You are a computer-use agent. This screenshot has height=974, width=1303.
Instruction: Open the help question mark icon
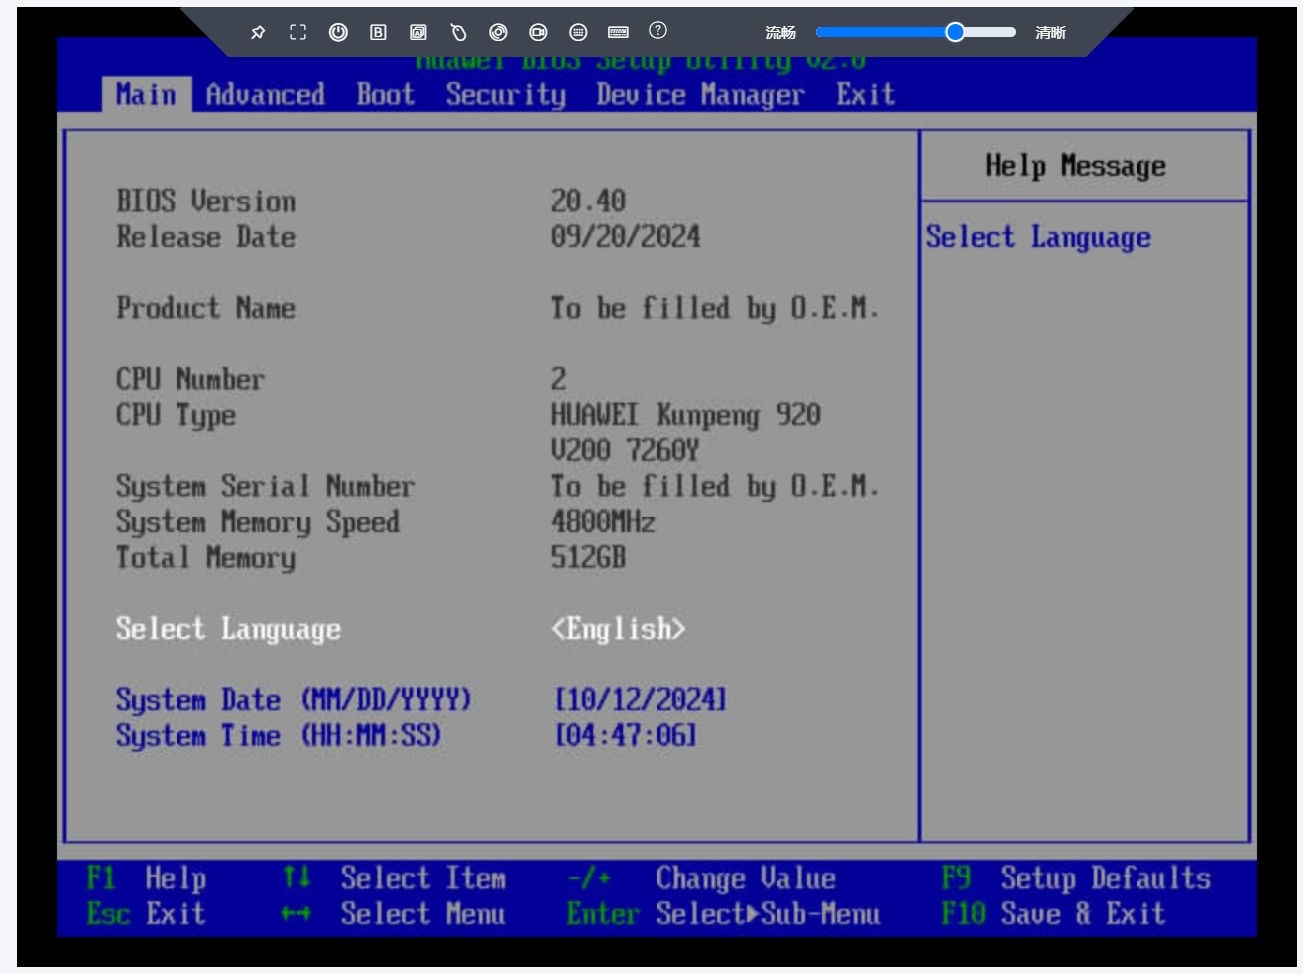[658, 30]
